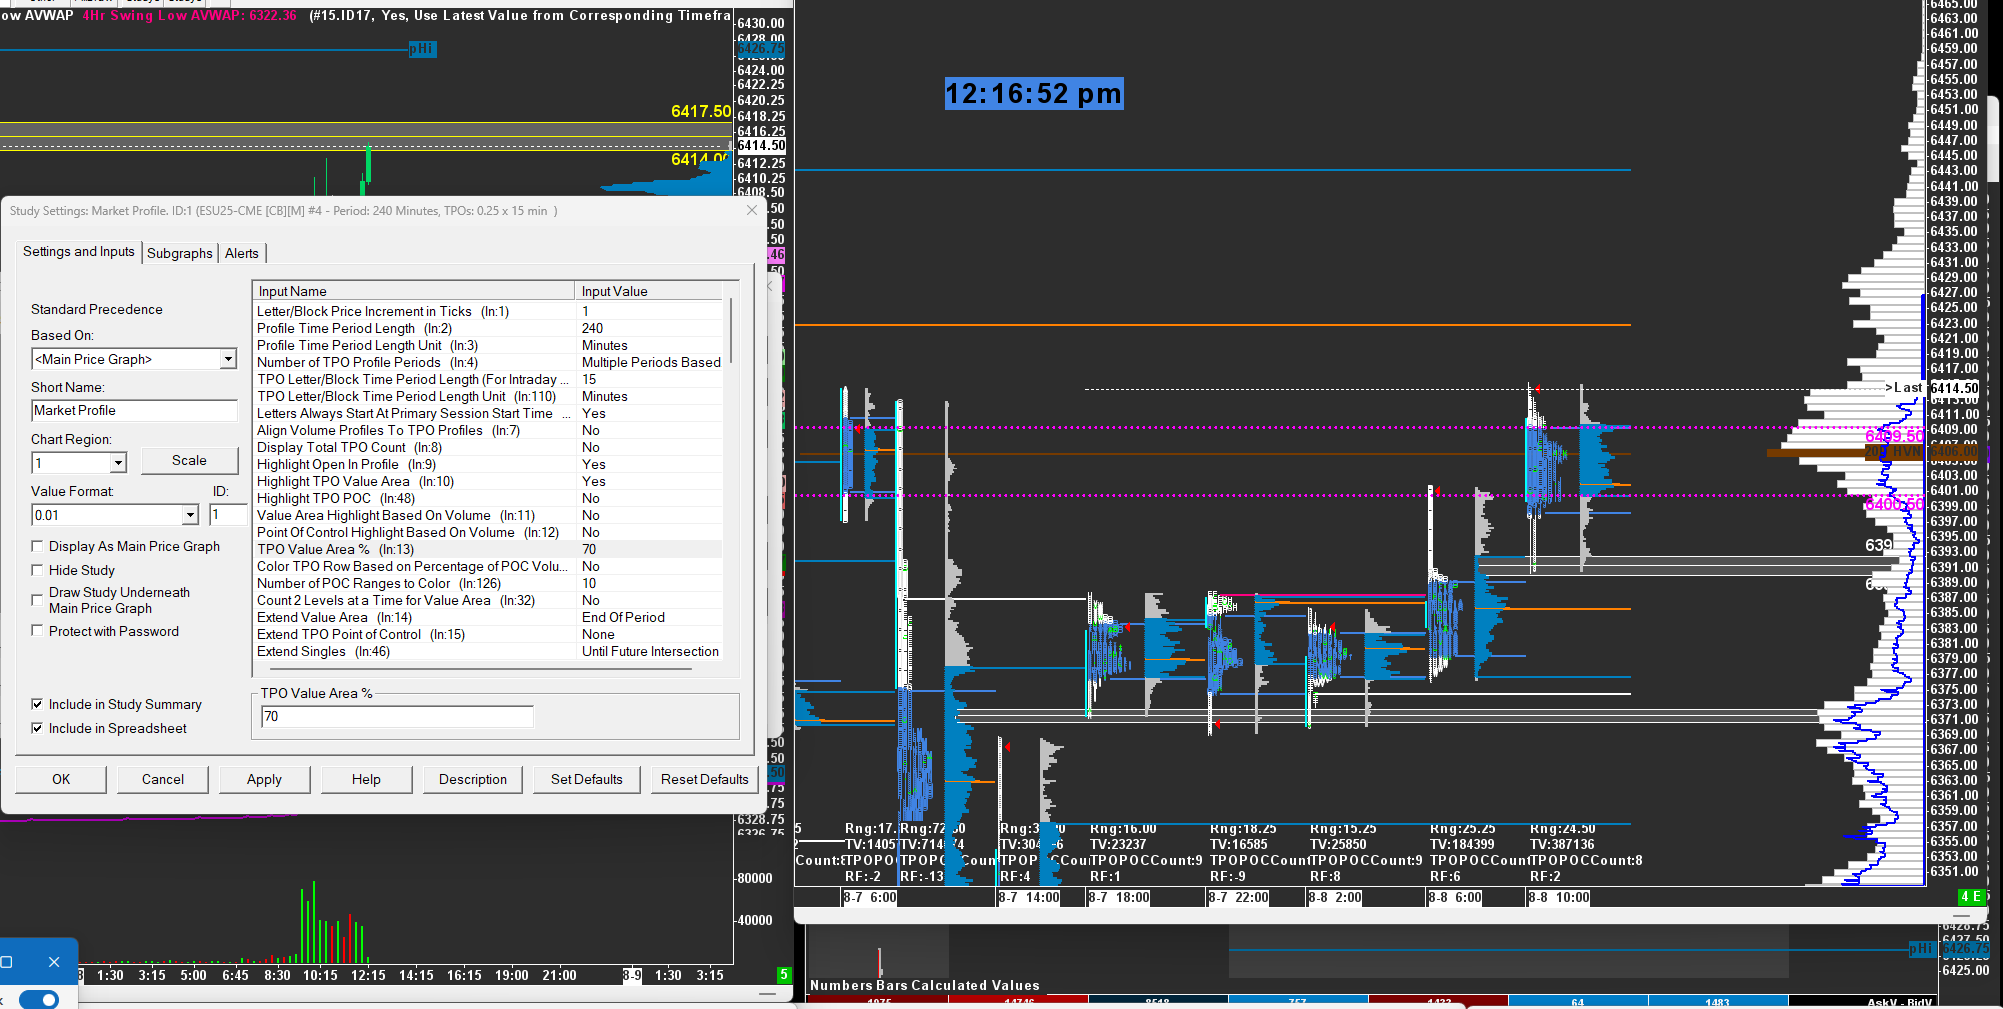Viewport: 2003px width, 1009px height.
Task: Click the Reset Defaults button
Action: click(704, 779)
